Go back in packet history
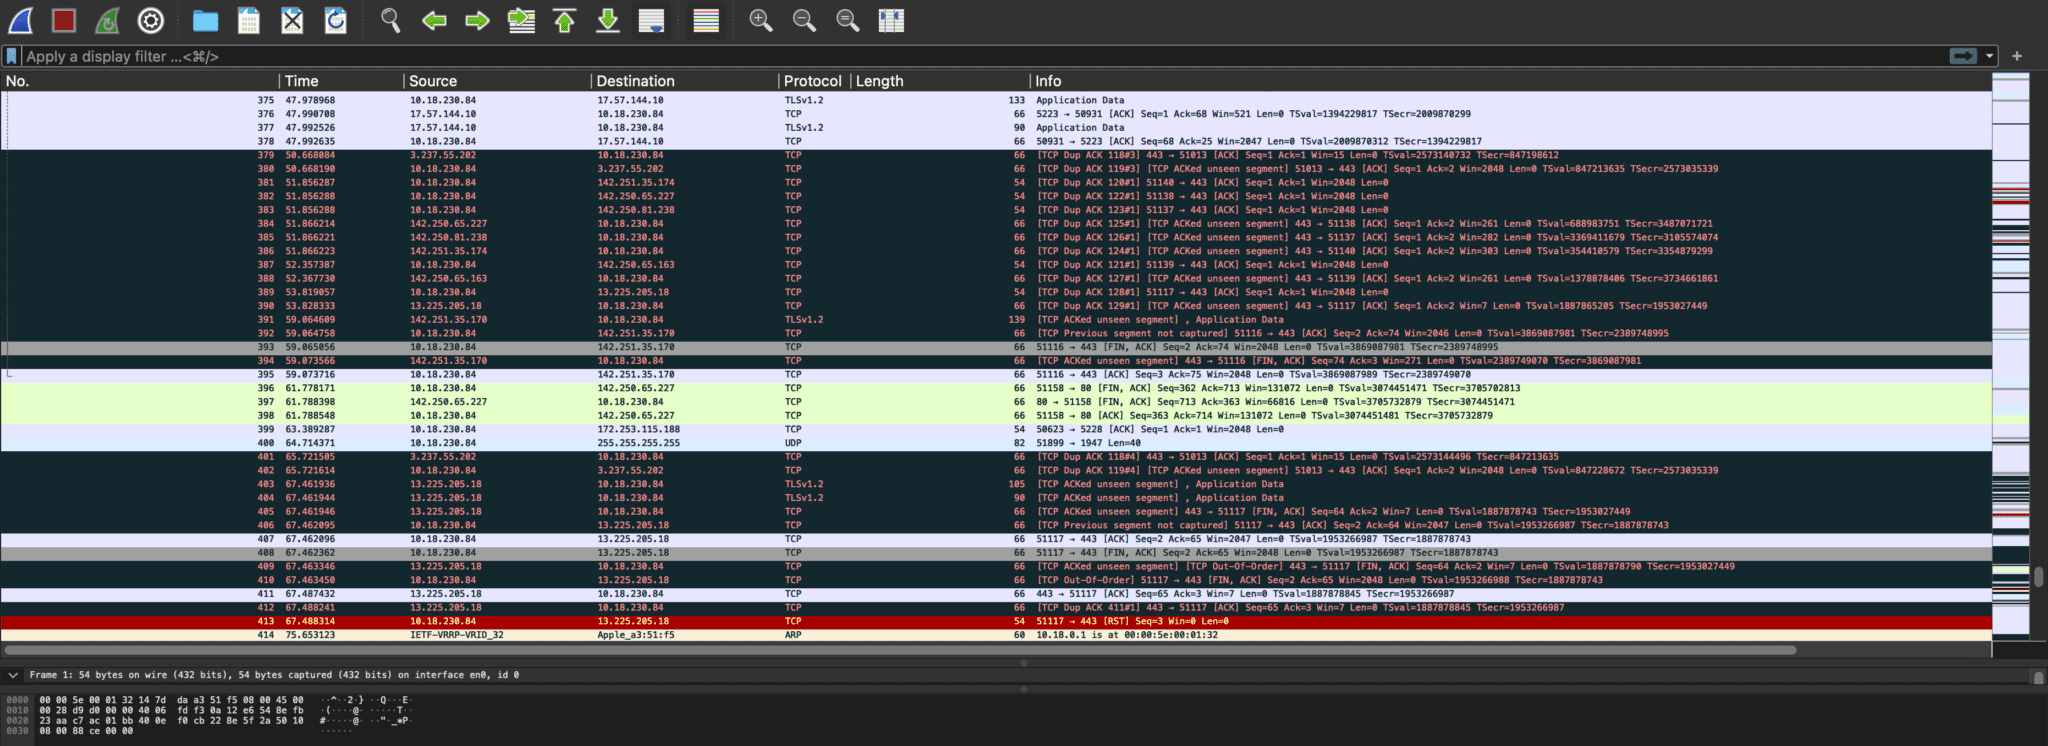The image size is (2048, 746). 434,20
